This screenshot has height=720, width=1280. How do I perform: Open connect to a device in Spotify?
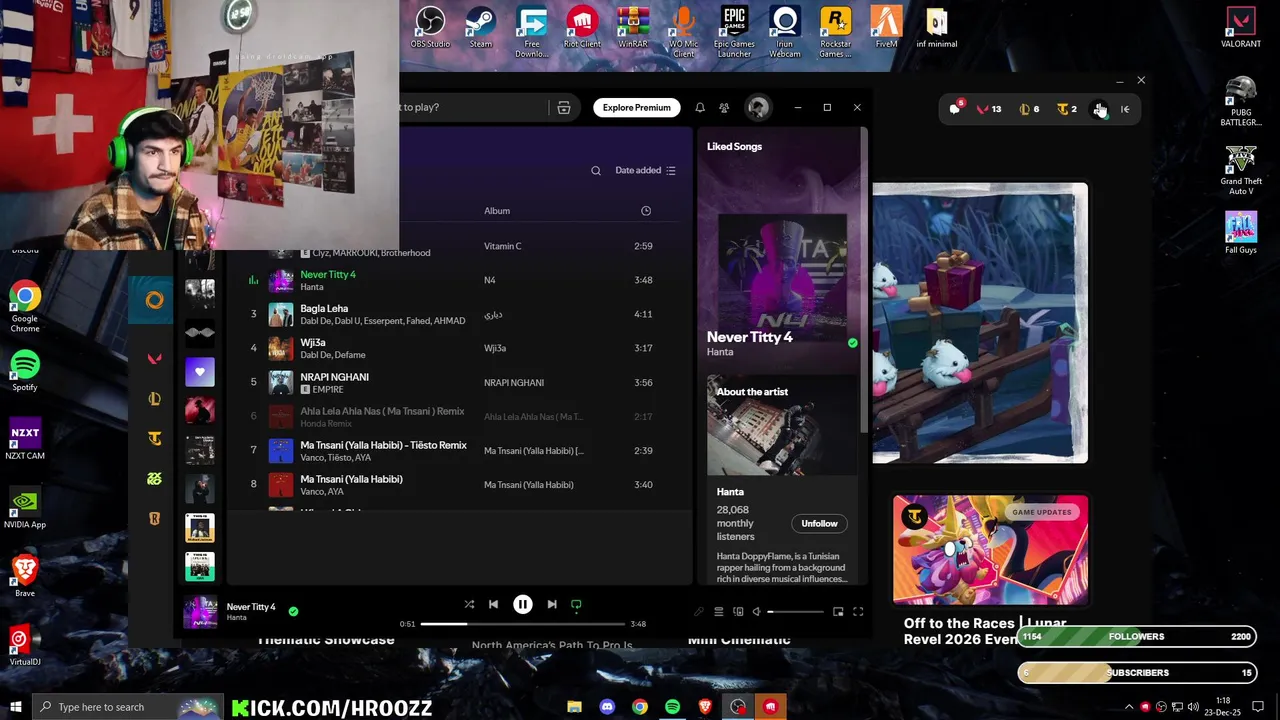click(738, 611)
